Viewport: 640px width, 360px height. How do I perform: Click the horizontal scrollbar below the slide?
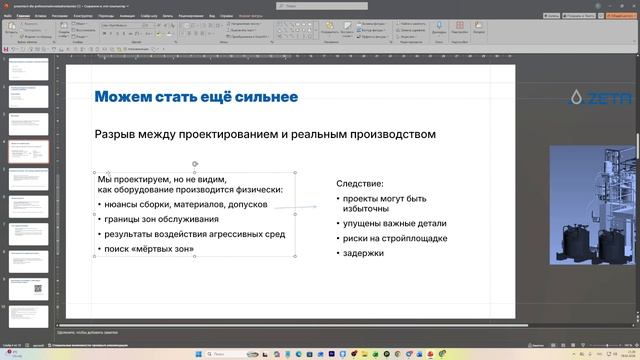click(293, 325)
